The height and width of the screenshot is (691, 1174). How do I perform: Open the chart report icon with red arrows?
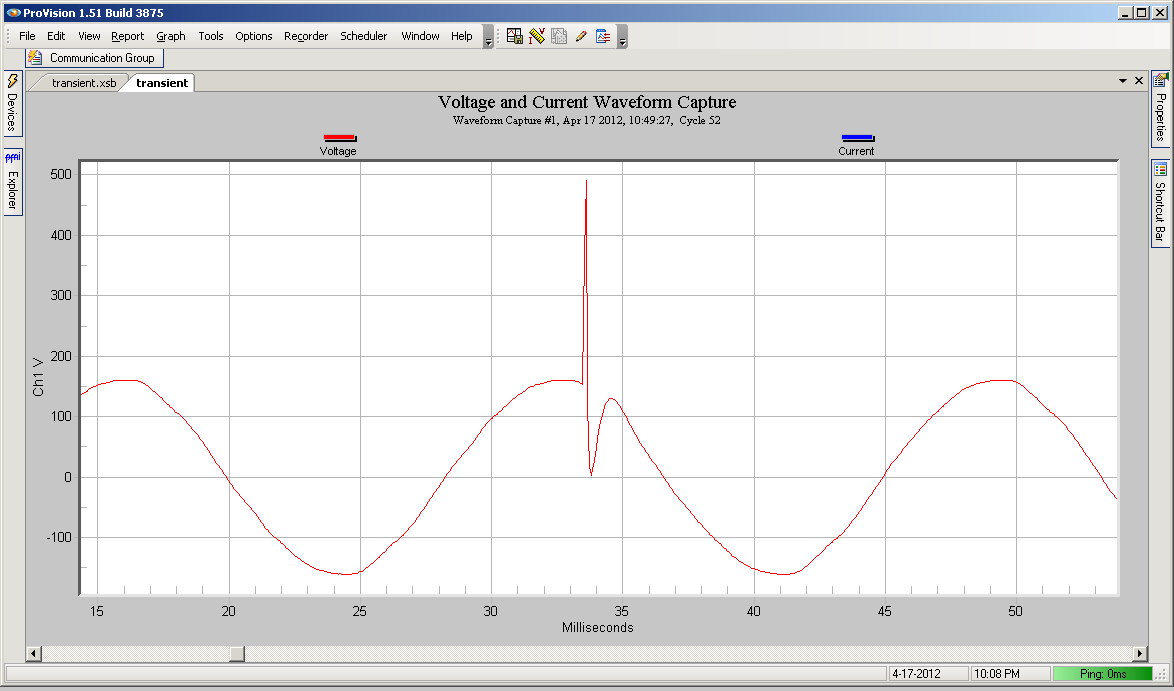point(603,36)
